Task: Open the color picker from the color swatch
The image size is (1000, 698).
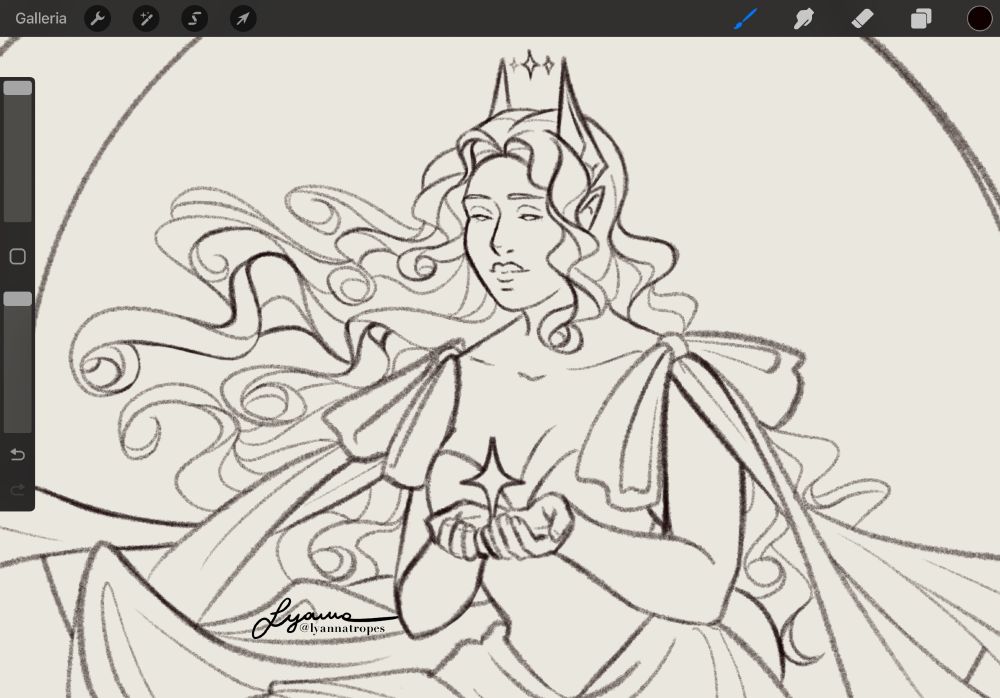Action: click(x=978, y=18)
